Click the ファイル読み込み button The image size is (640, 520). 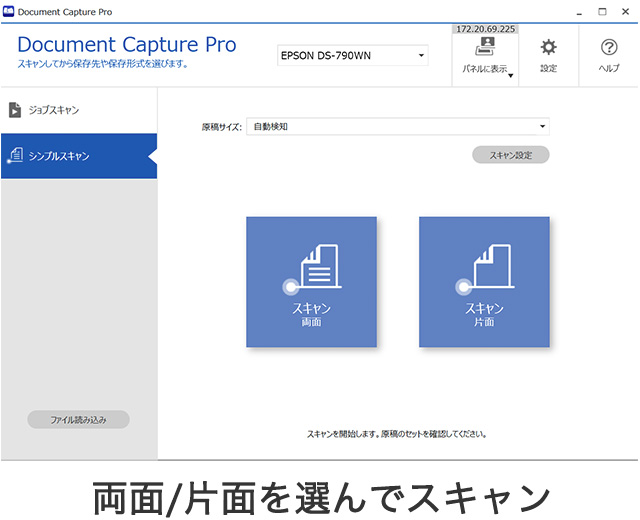pos(78,420)
